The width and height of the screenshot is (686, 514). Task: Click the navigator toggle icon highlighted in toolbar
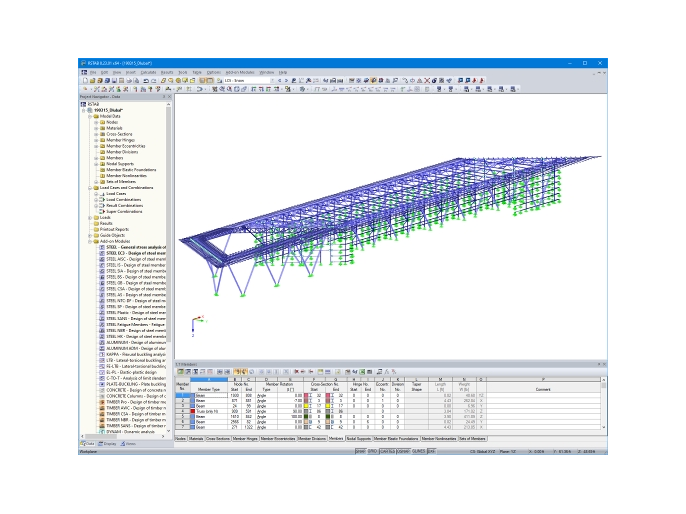203,80
